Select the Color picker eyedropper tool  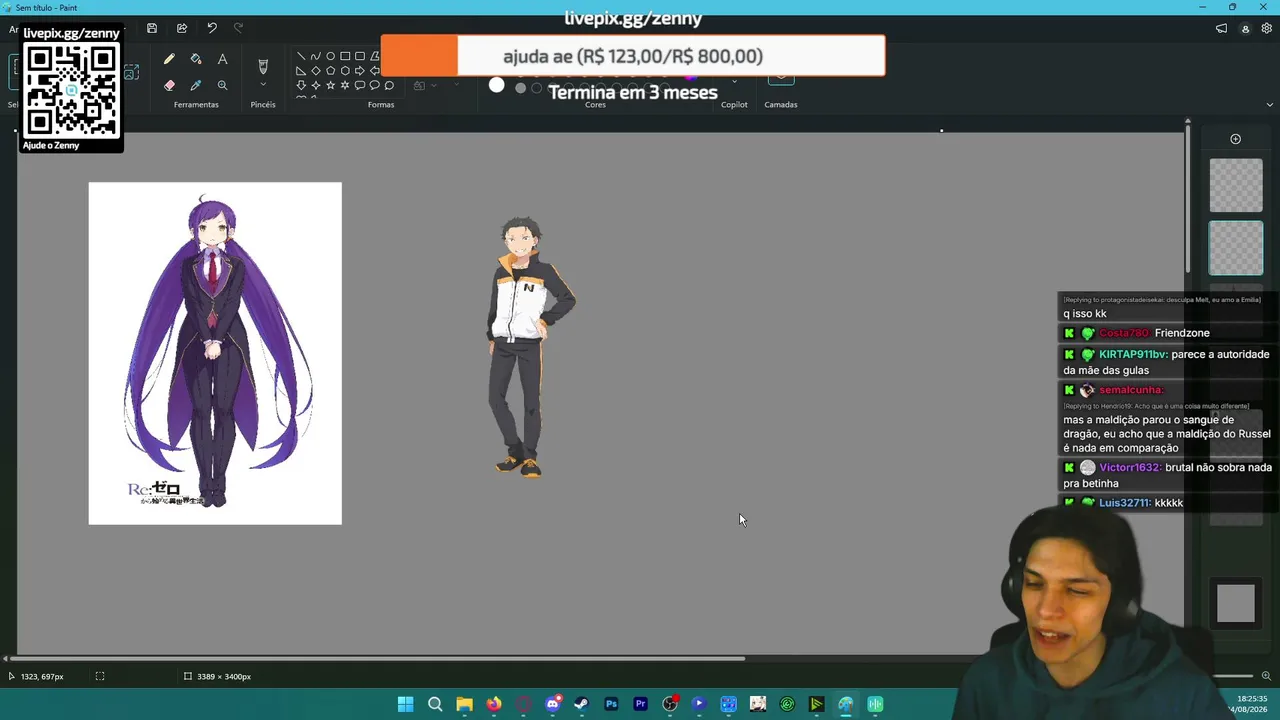196,86
